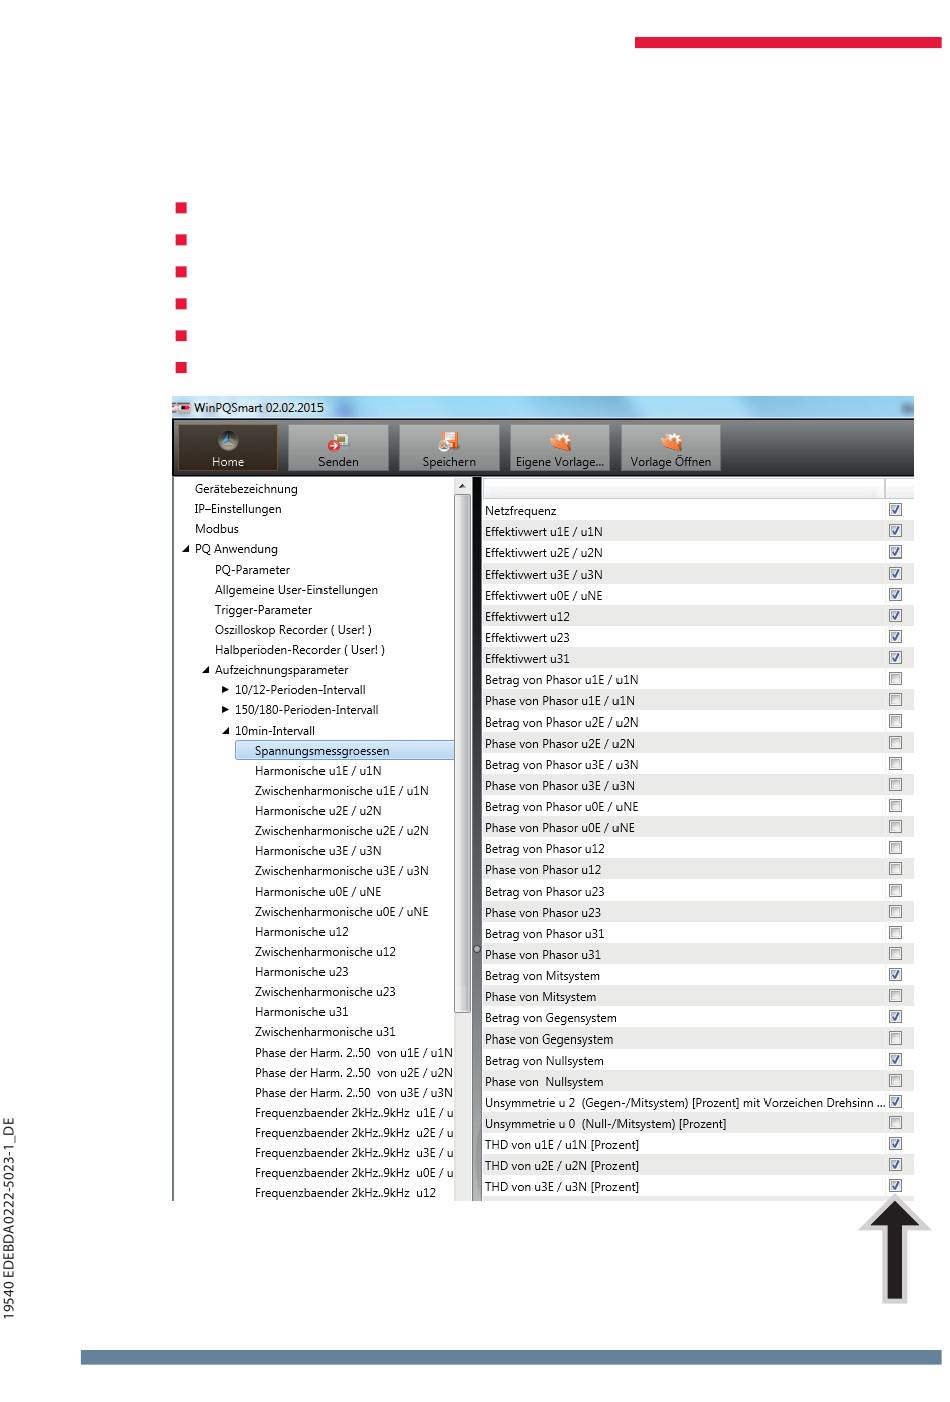Click the Home toolbar icon
Image resolution: width=950 pixels, height=1402 pixels.
(x=228, y=441)
